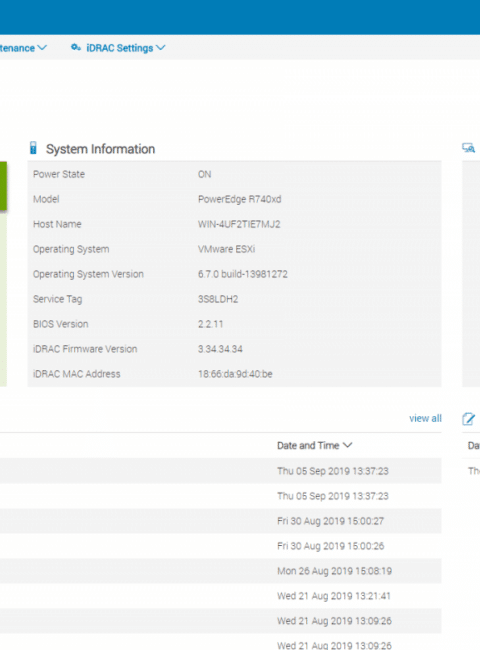Select version 6.7.0 build-13981272
Viewport: 480px width, 650px height.
242,274
